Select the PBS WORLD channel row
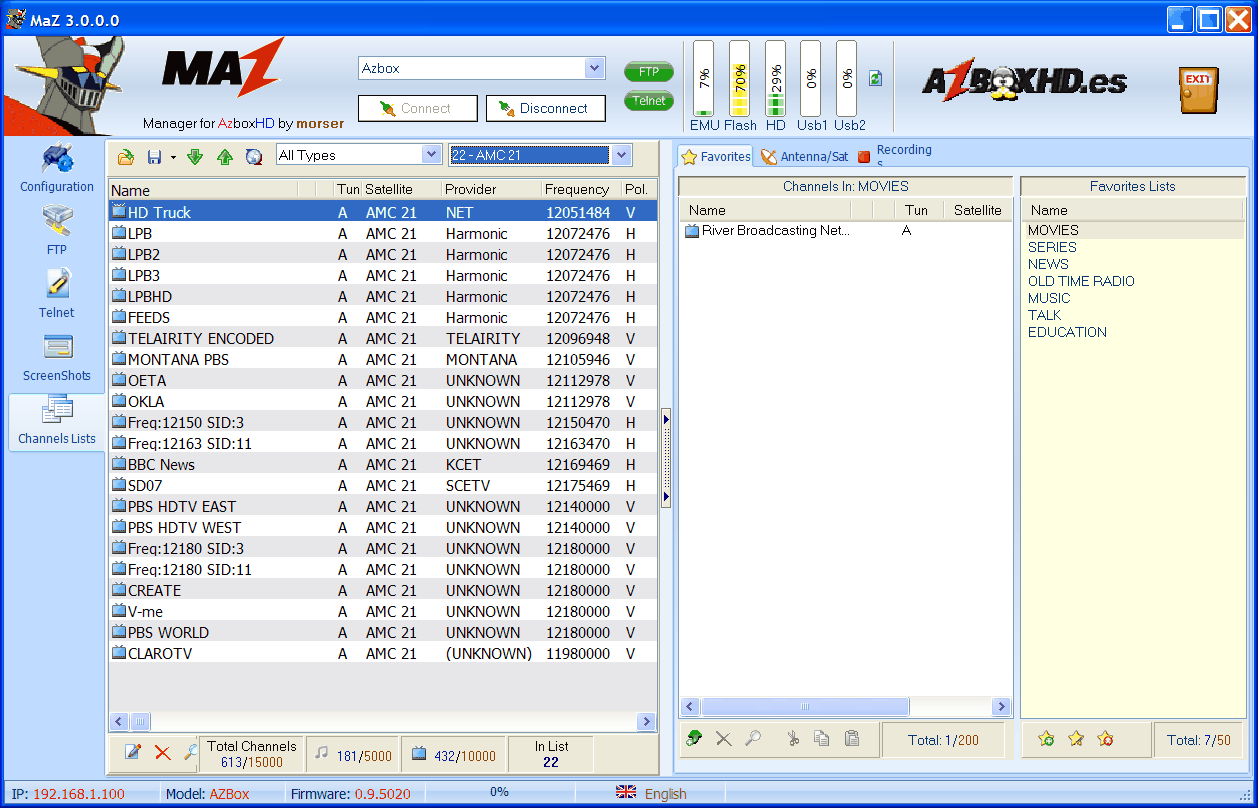 (x=383, y=632)
